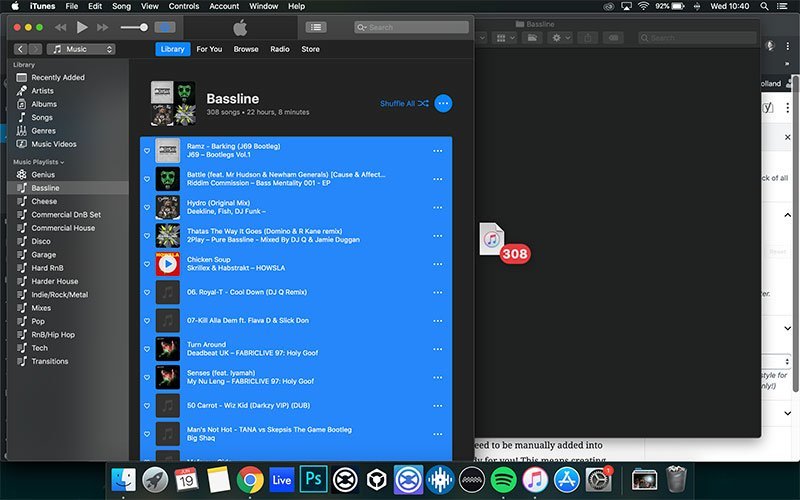
Task: Open options for the Battle track
Action: (438, 179)
